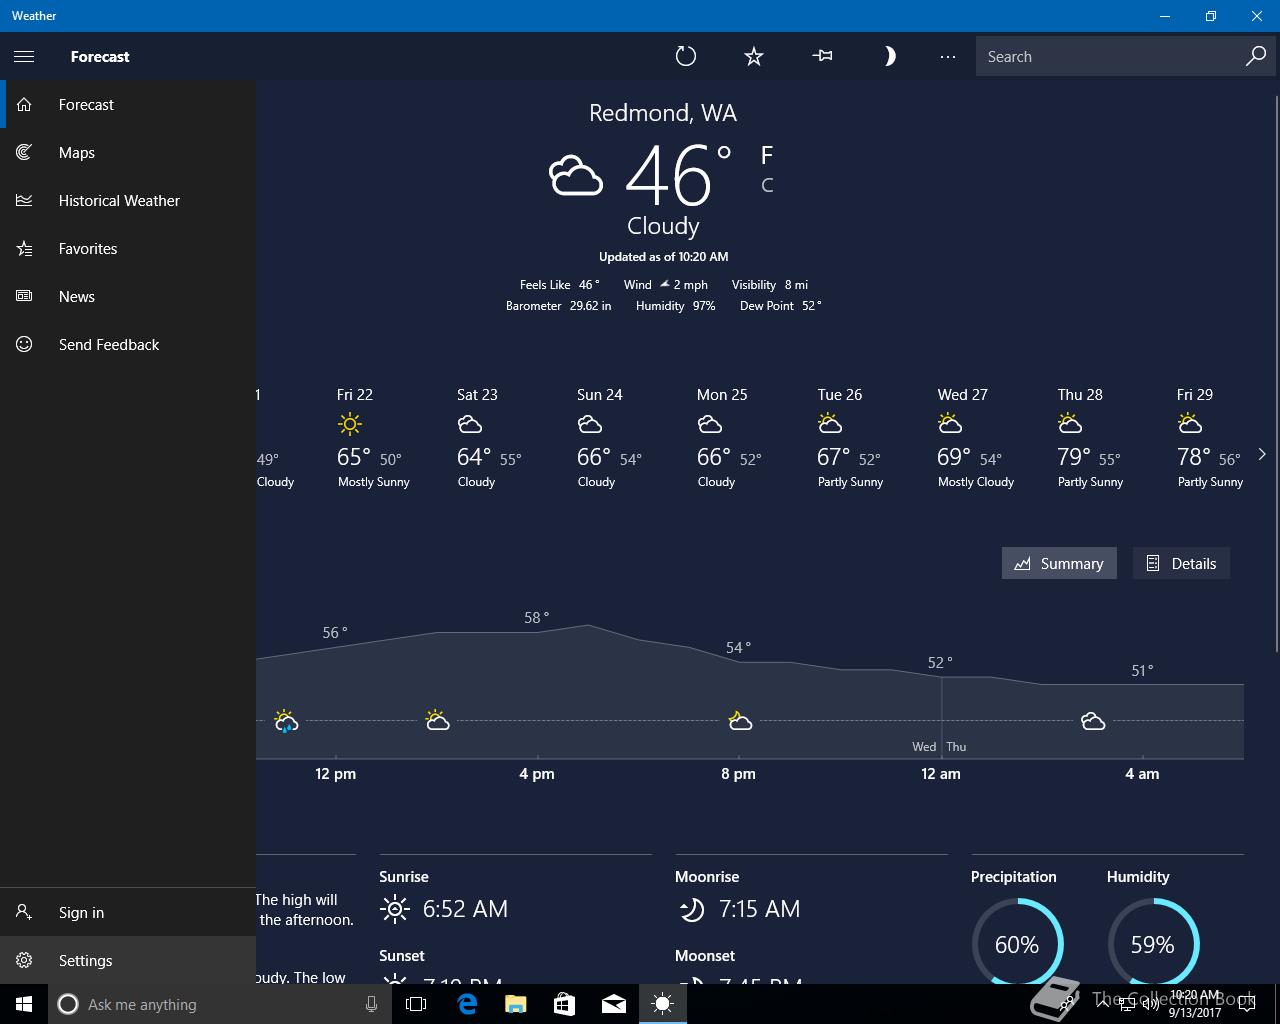This screenshot has width=1280, height=1024.
Task: Open File Explorer from taskbar
Action: point(515,1004)
